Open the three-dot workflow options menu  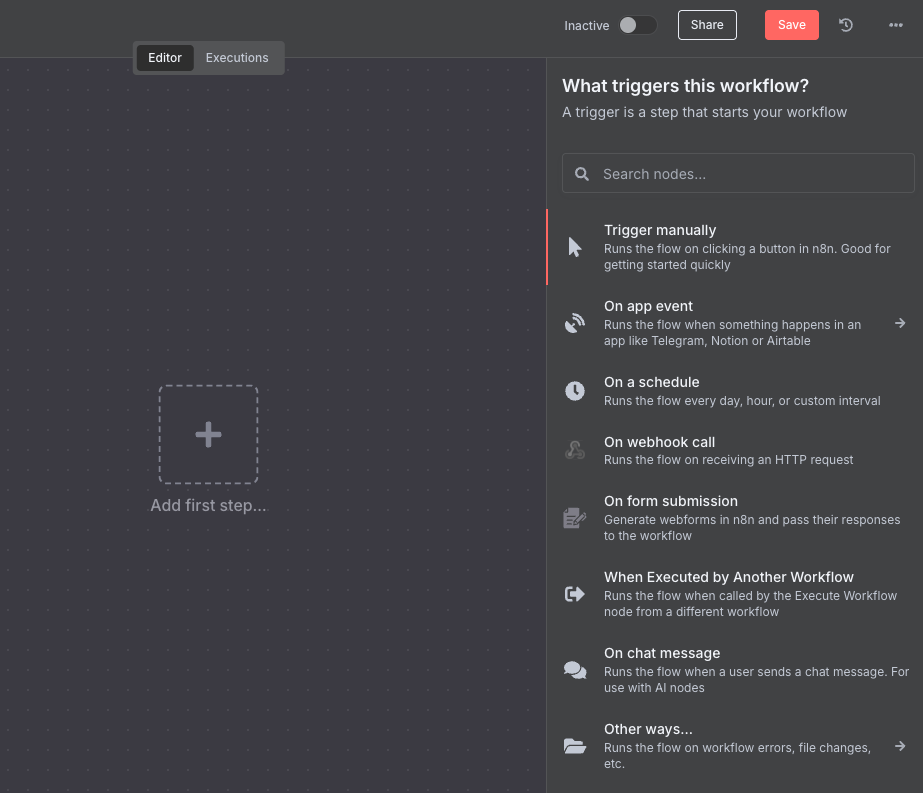coord(896,25)
